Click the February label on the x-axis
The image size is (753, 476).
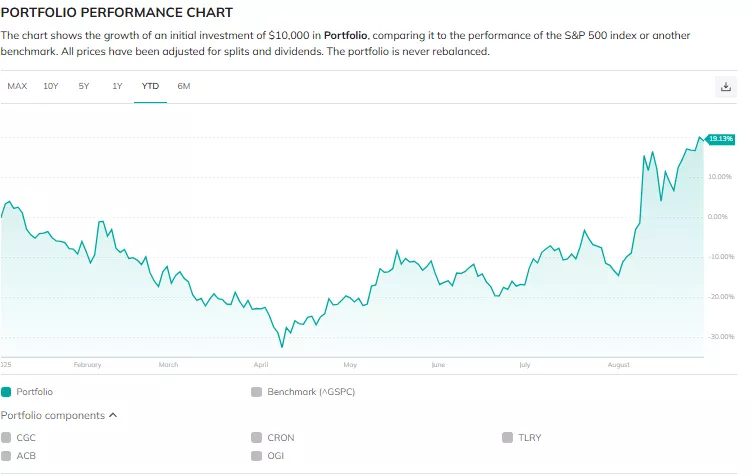(x=87, y=365)
